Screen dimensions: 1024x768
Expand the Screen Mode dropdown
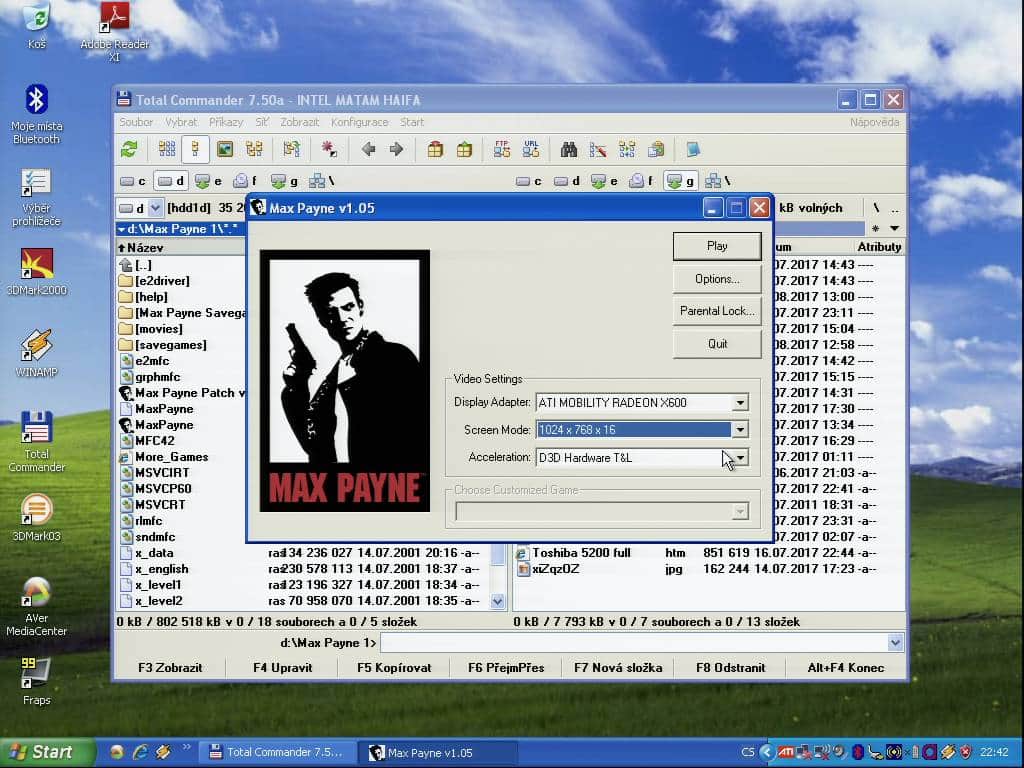coord(740,430)
